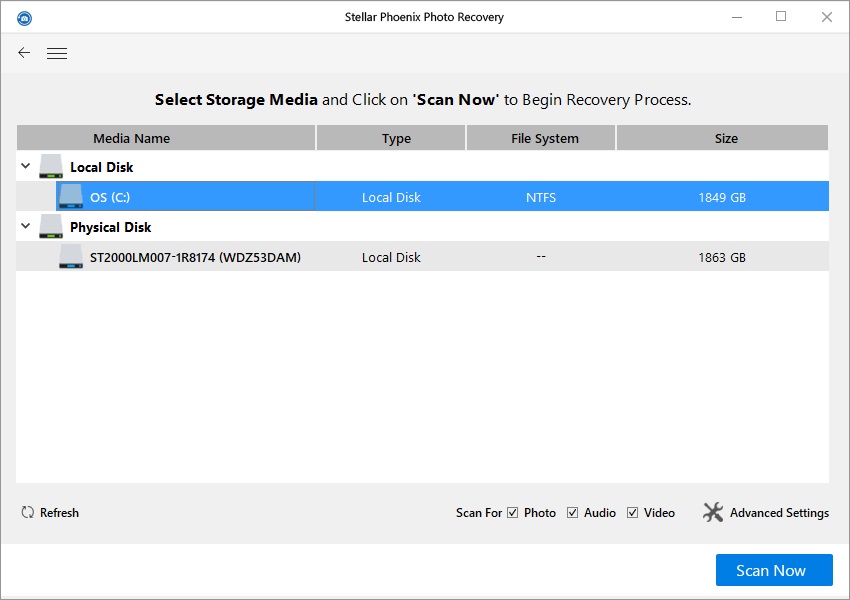Click the back arrow icon
The width and height of the screenshot is (850, 600).
coord(23,52)
